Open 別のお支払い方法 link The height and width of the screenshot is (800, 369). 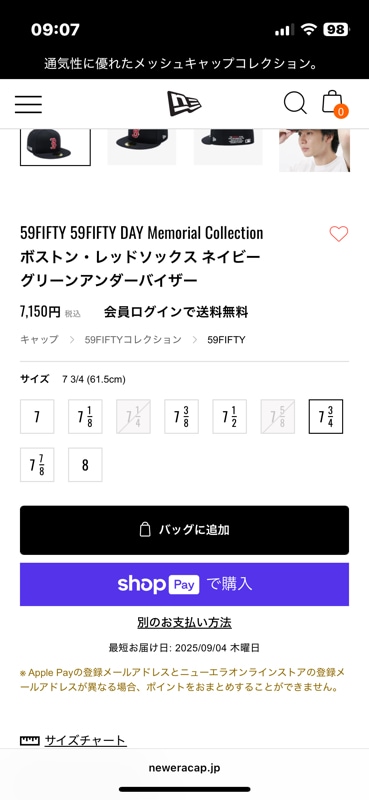(x=184, y=623)
